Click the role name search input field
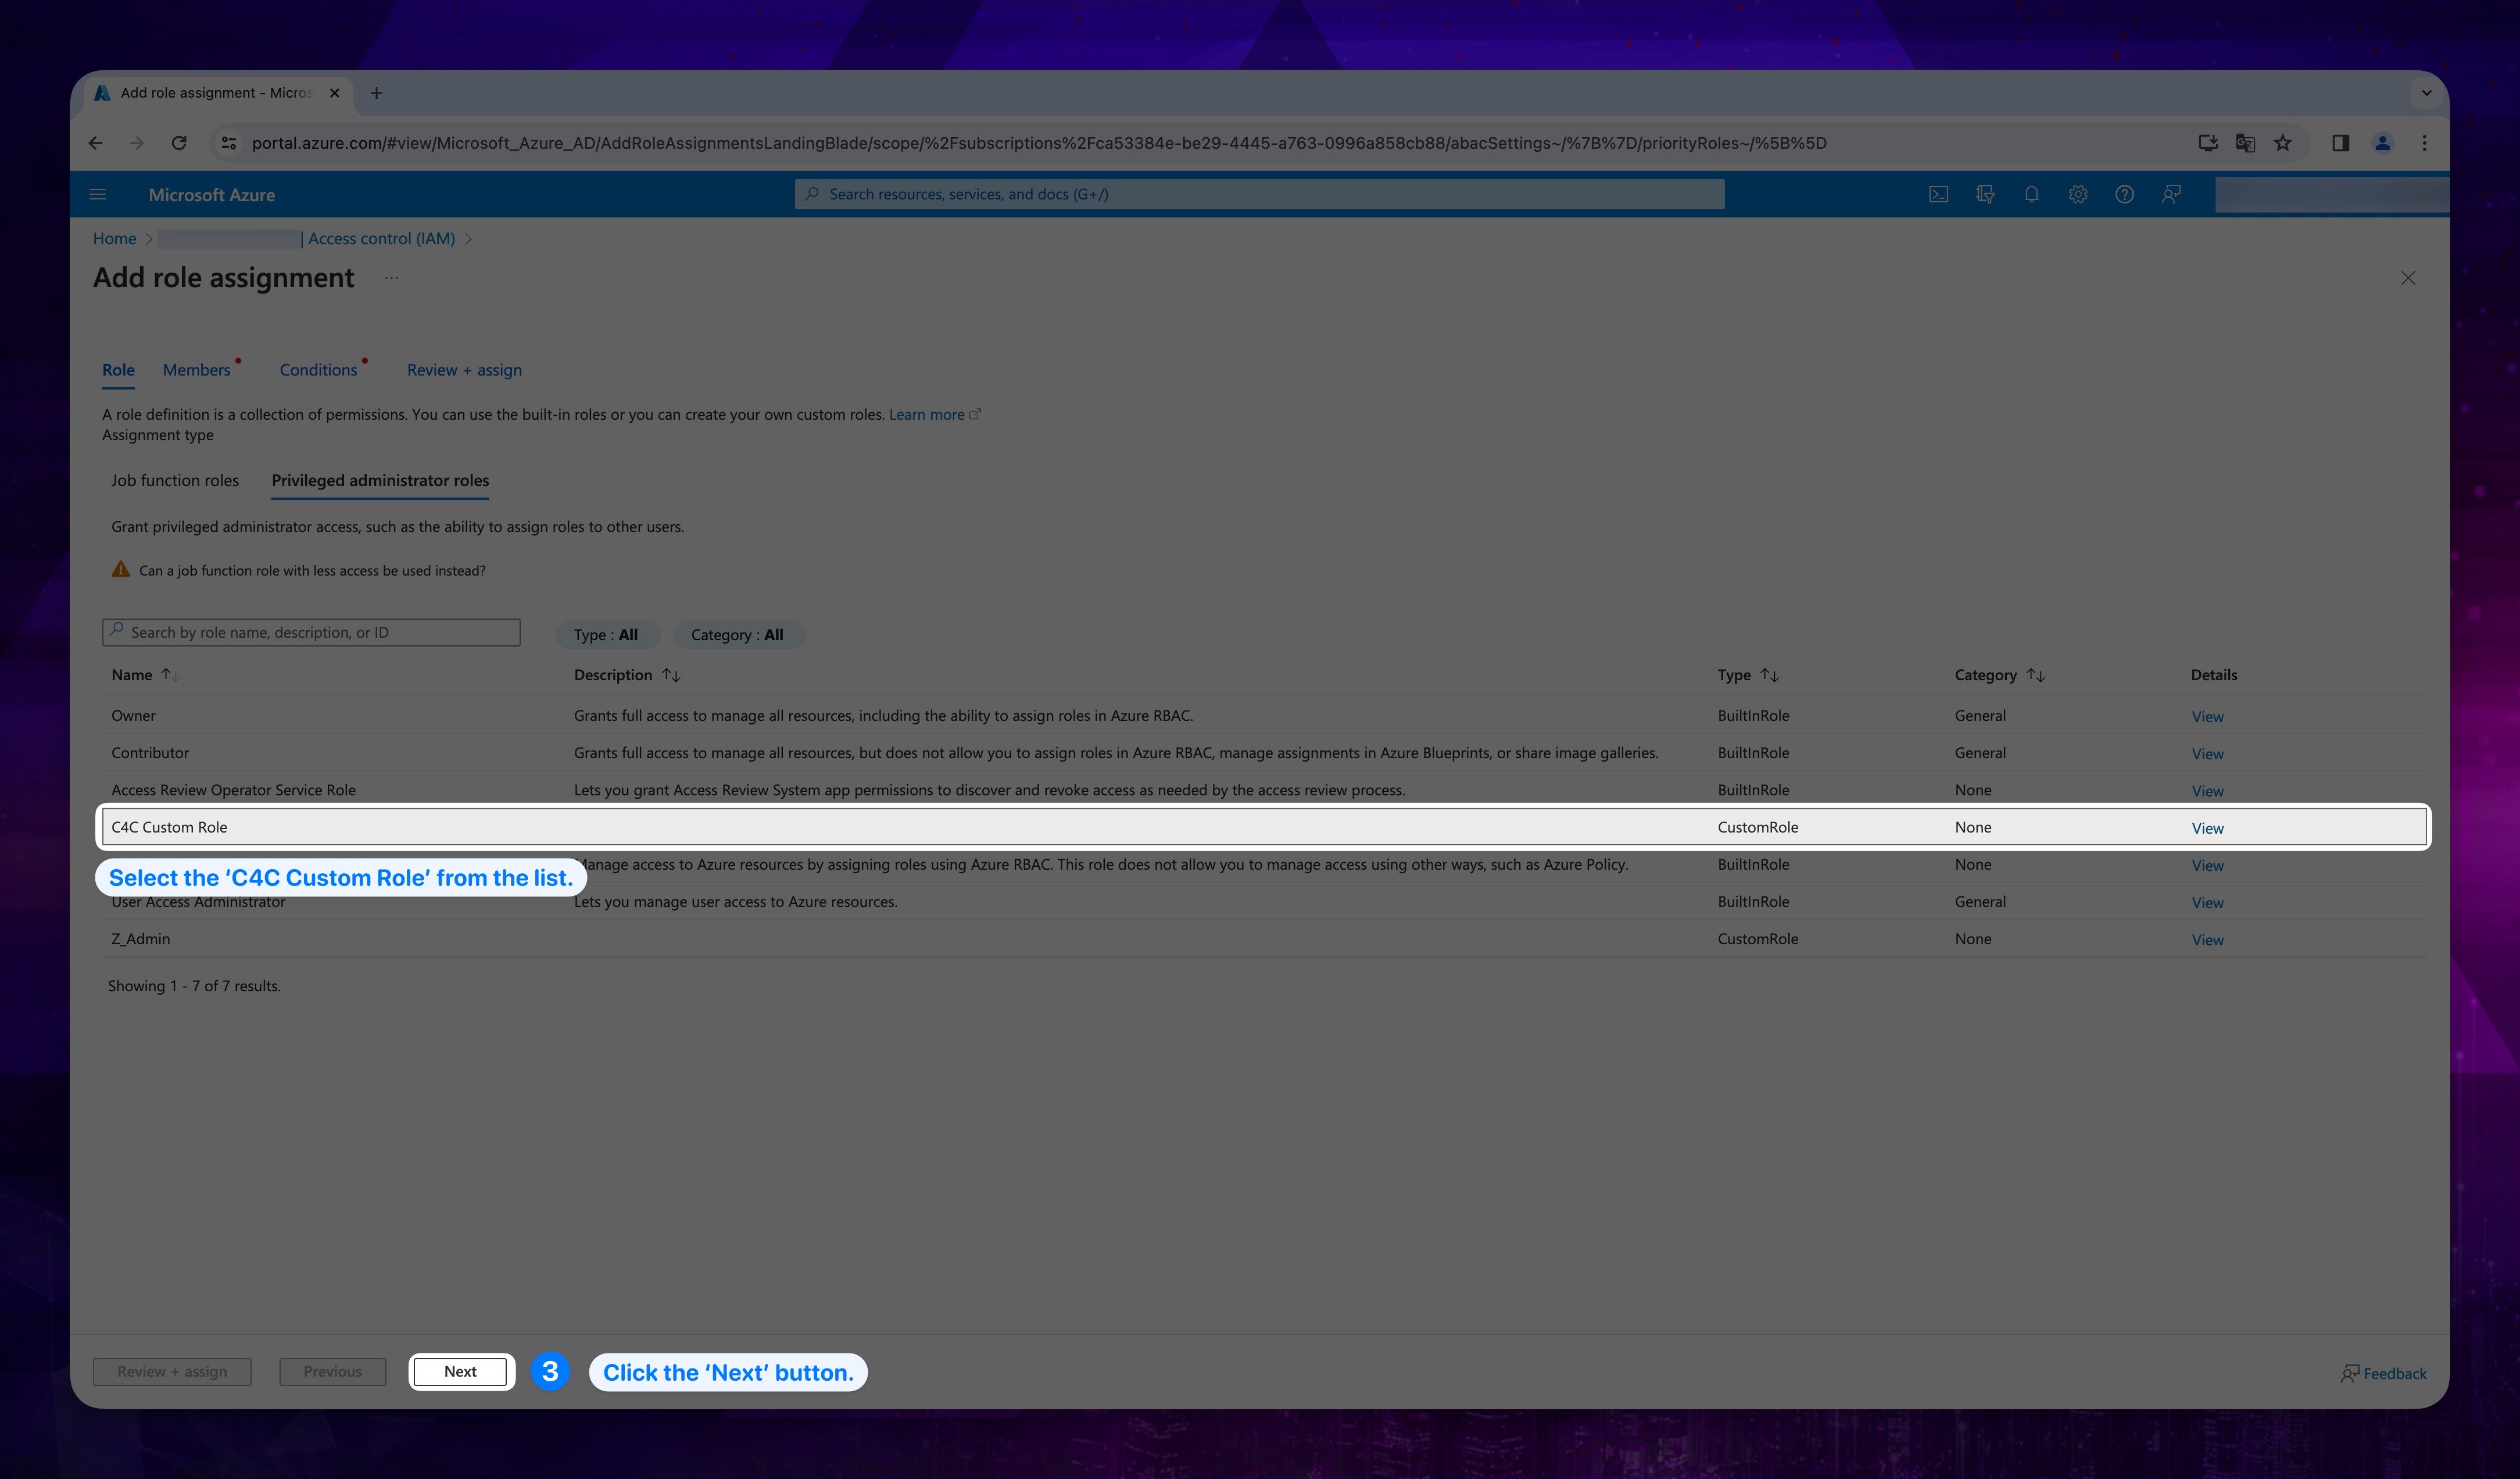2520x1479 pixels. pos(313,630)
